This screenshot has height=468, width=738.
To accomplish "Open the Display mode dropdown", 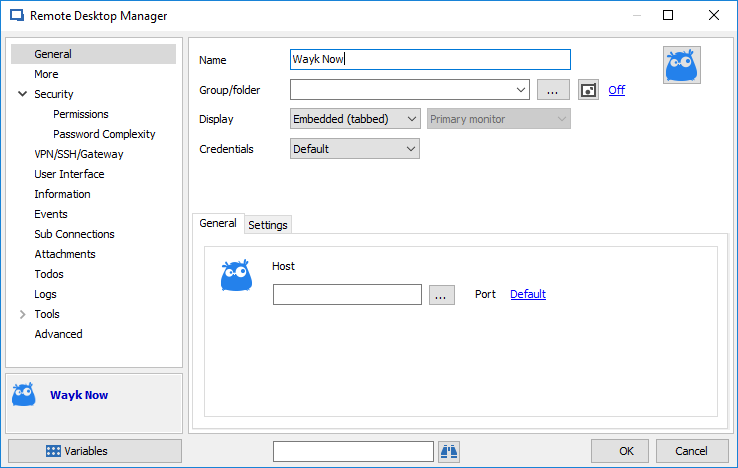I will click(355, 119).
